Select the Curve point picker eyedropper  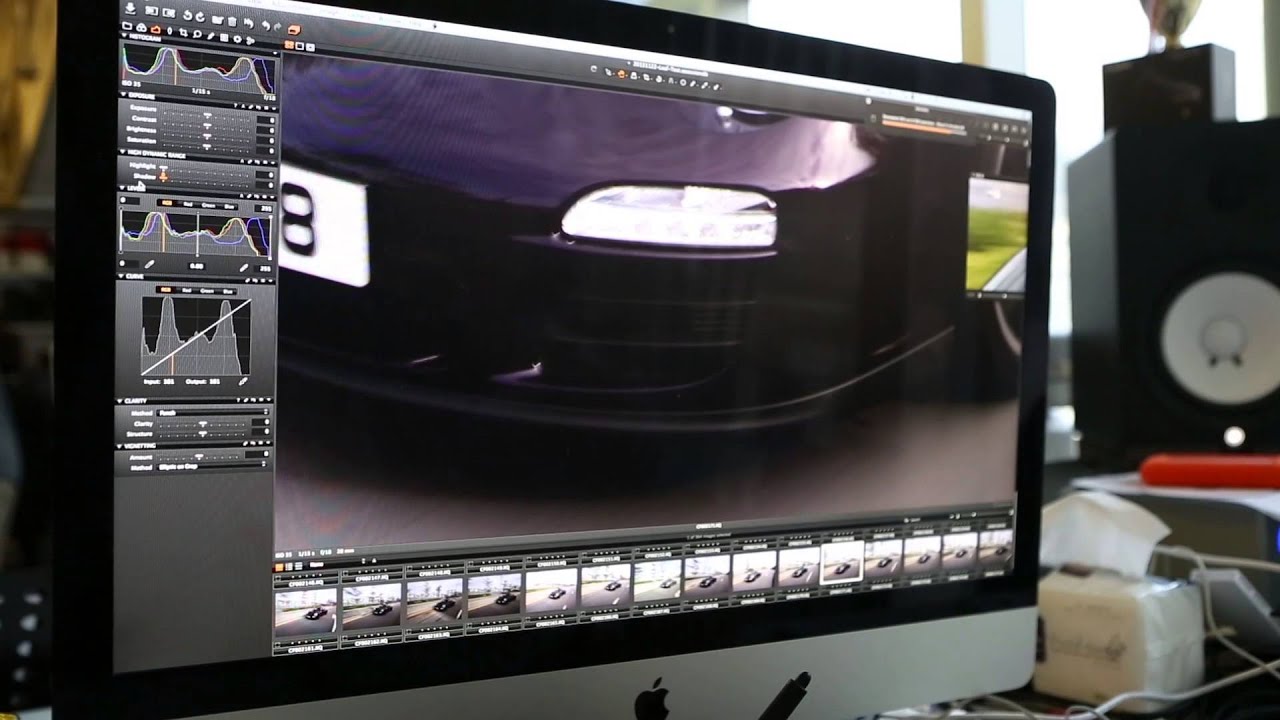pos(243,381)
